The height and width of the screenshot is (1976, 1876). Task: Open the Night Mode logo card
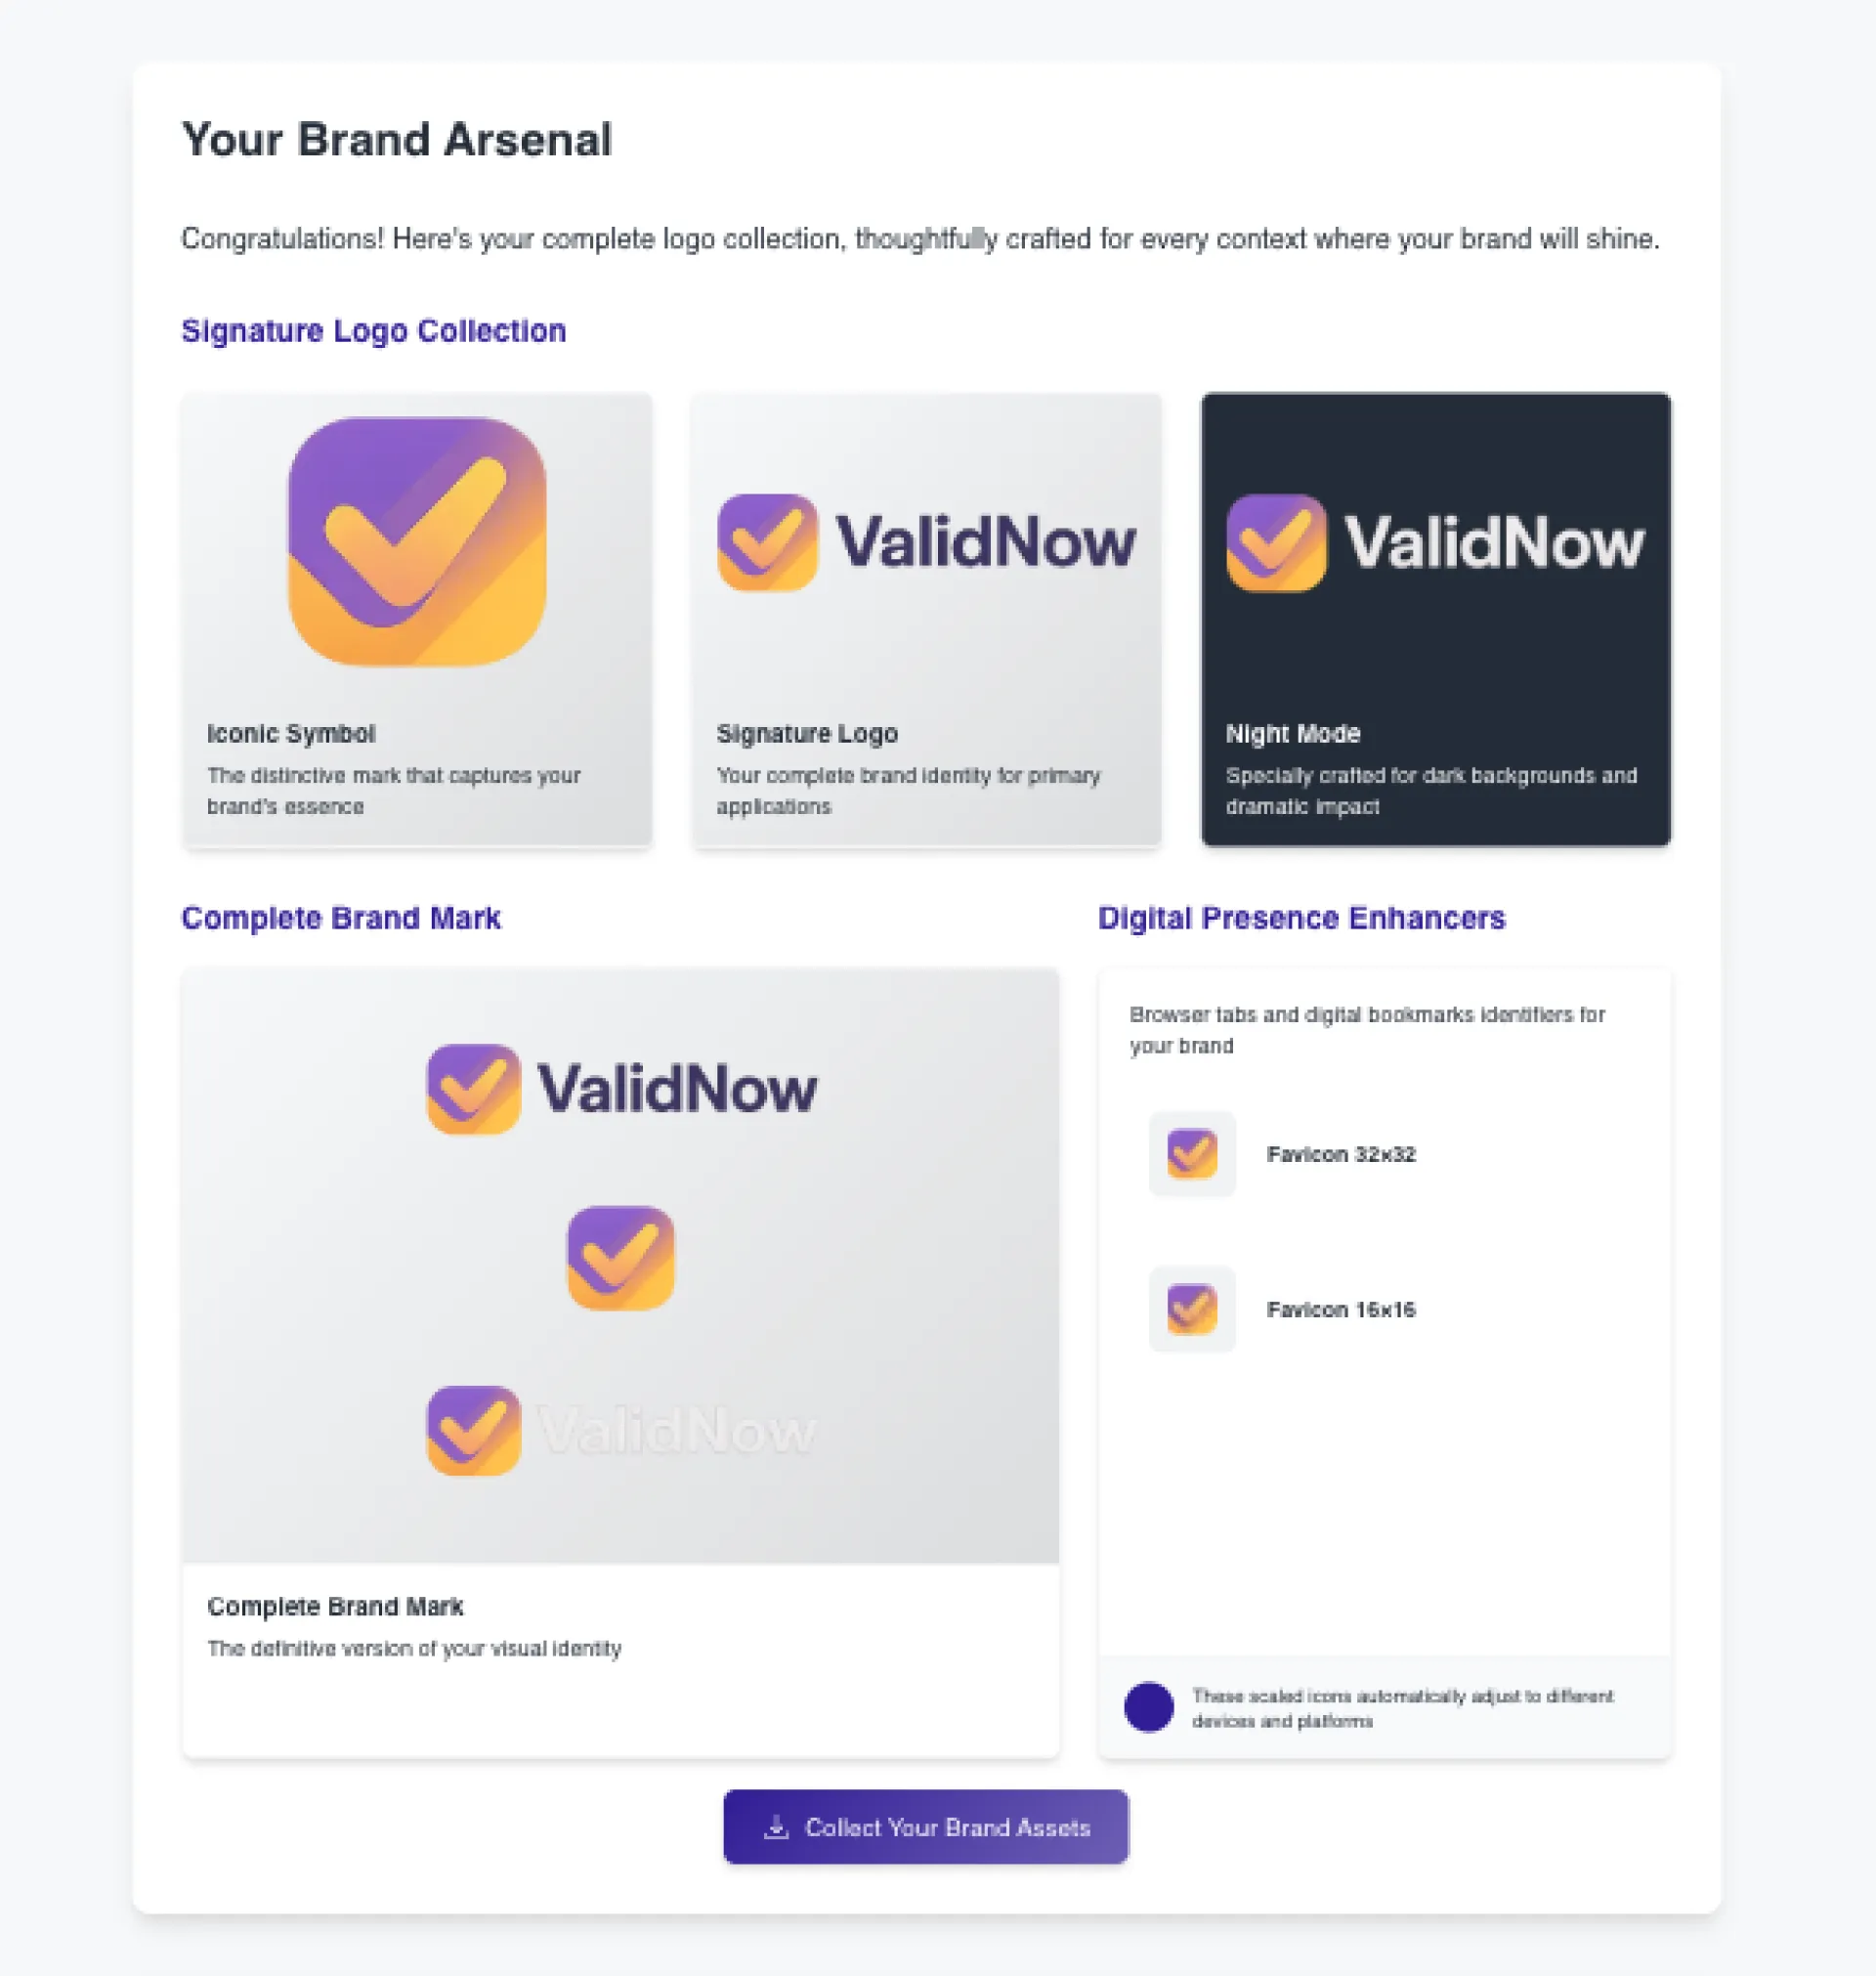tap(1436, 619)
